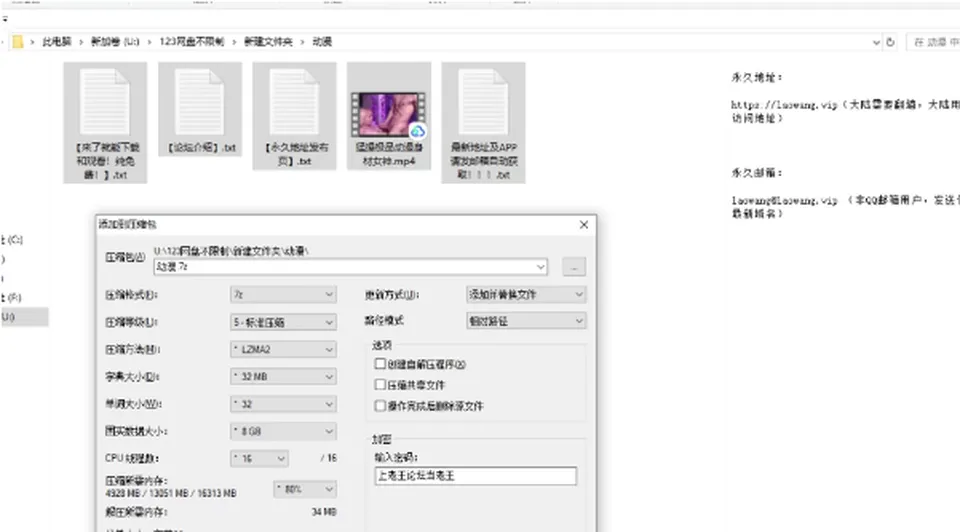The height and width of the screenshot is (532, 960).
Task: Open 此电脑 in the breadcrumb path
Action: click(56, 42)
